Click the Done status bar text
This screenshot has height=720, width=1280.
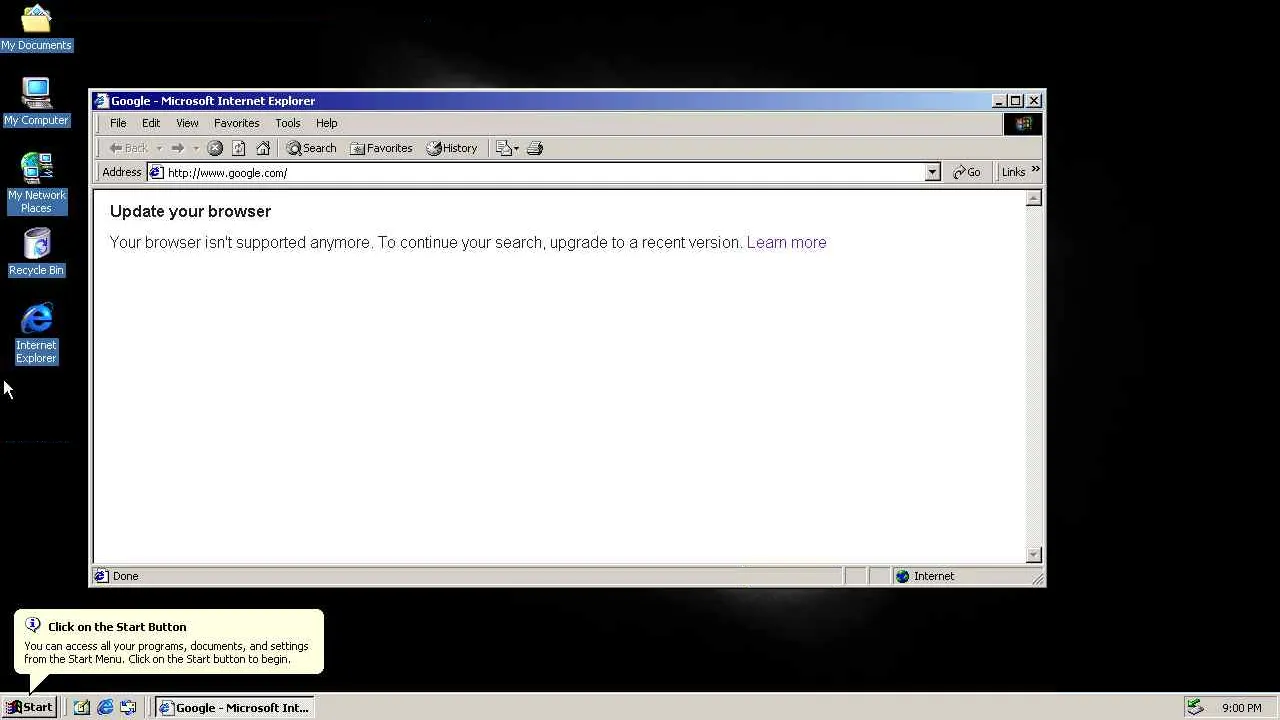125,576
